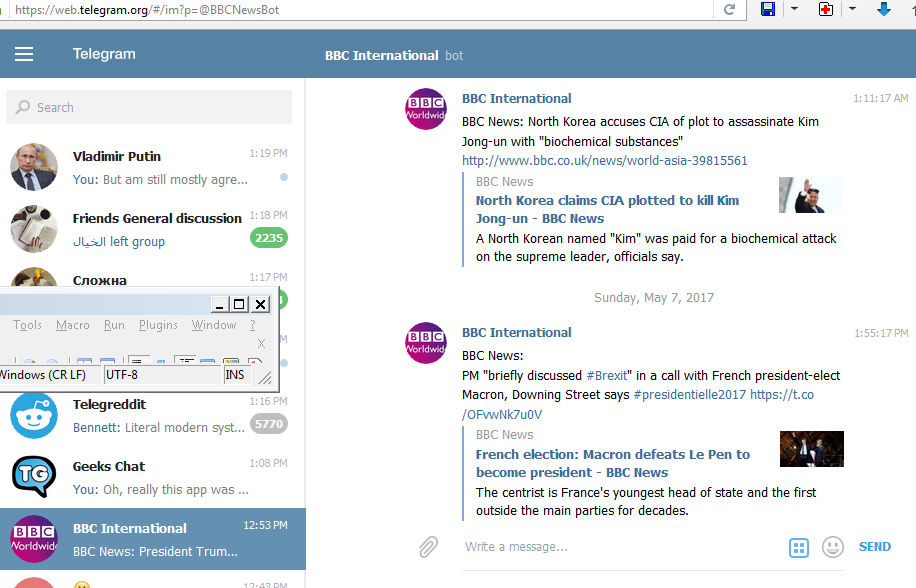The image size is (916, 588).
Task: Click Windows (CR LF) status bar field
Action: tap(50, 375)
